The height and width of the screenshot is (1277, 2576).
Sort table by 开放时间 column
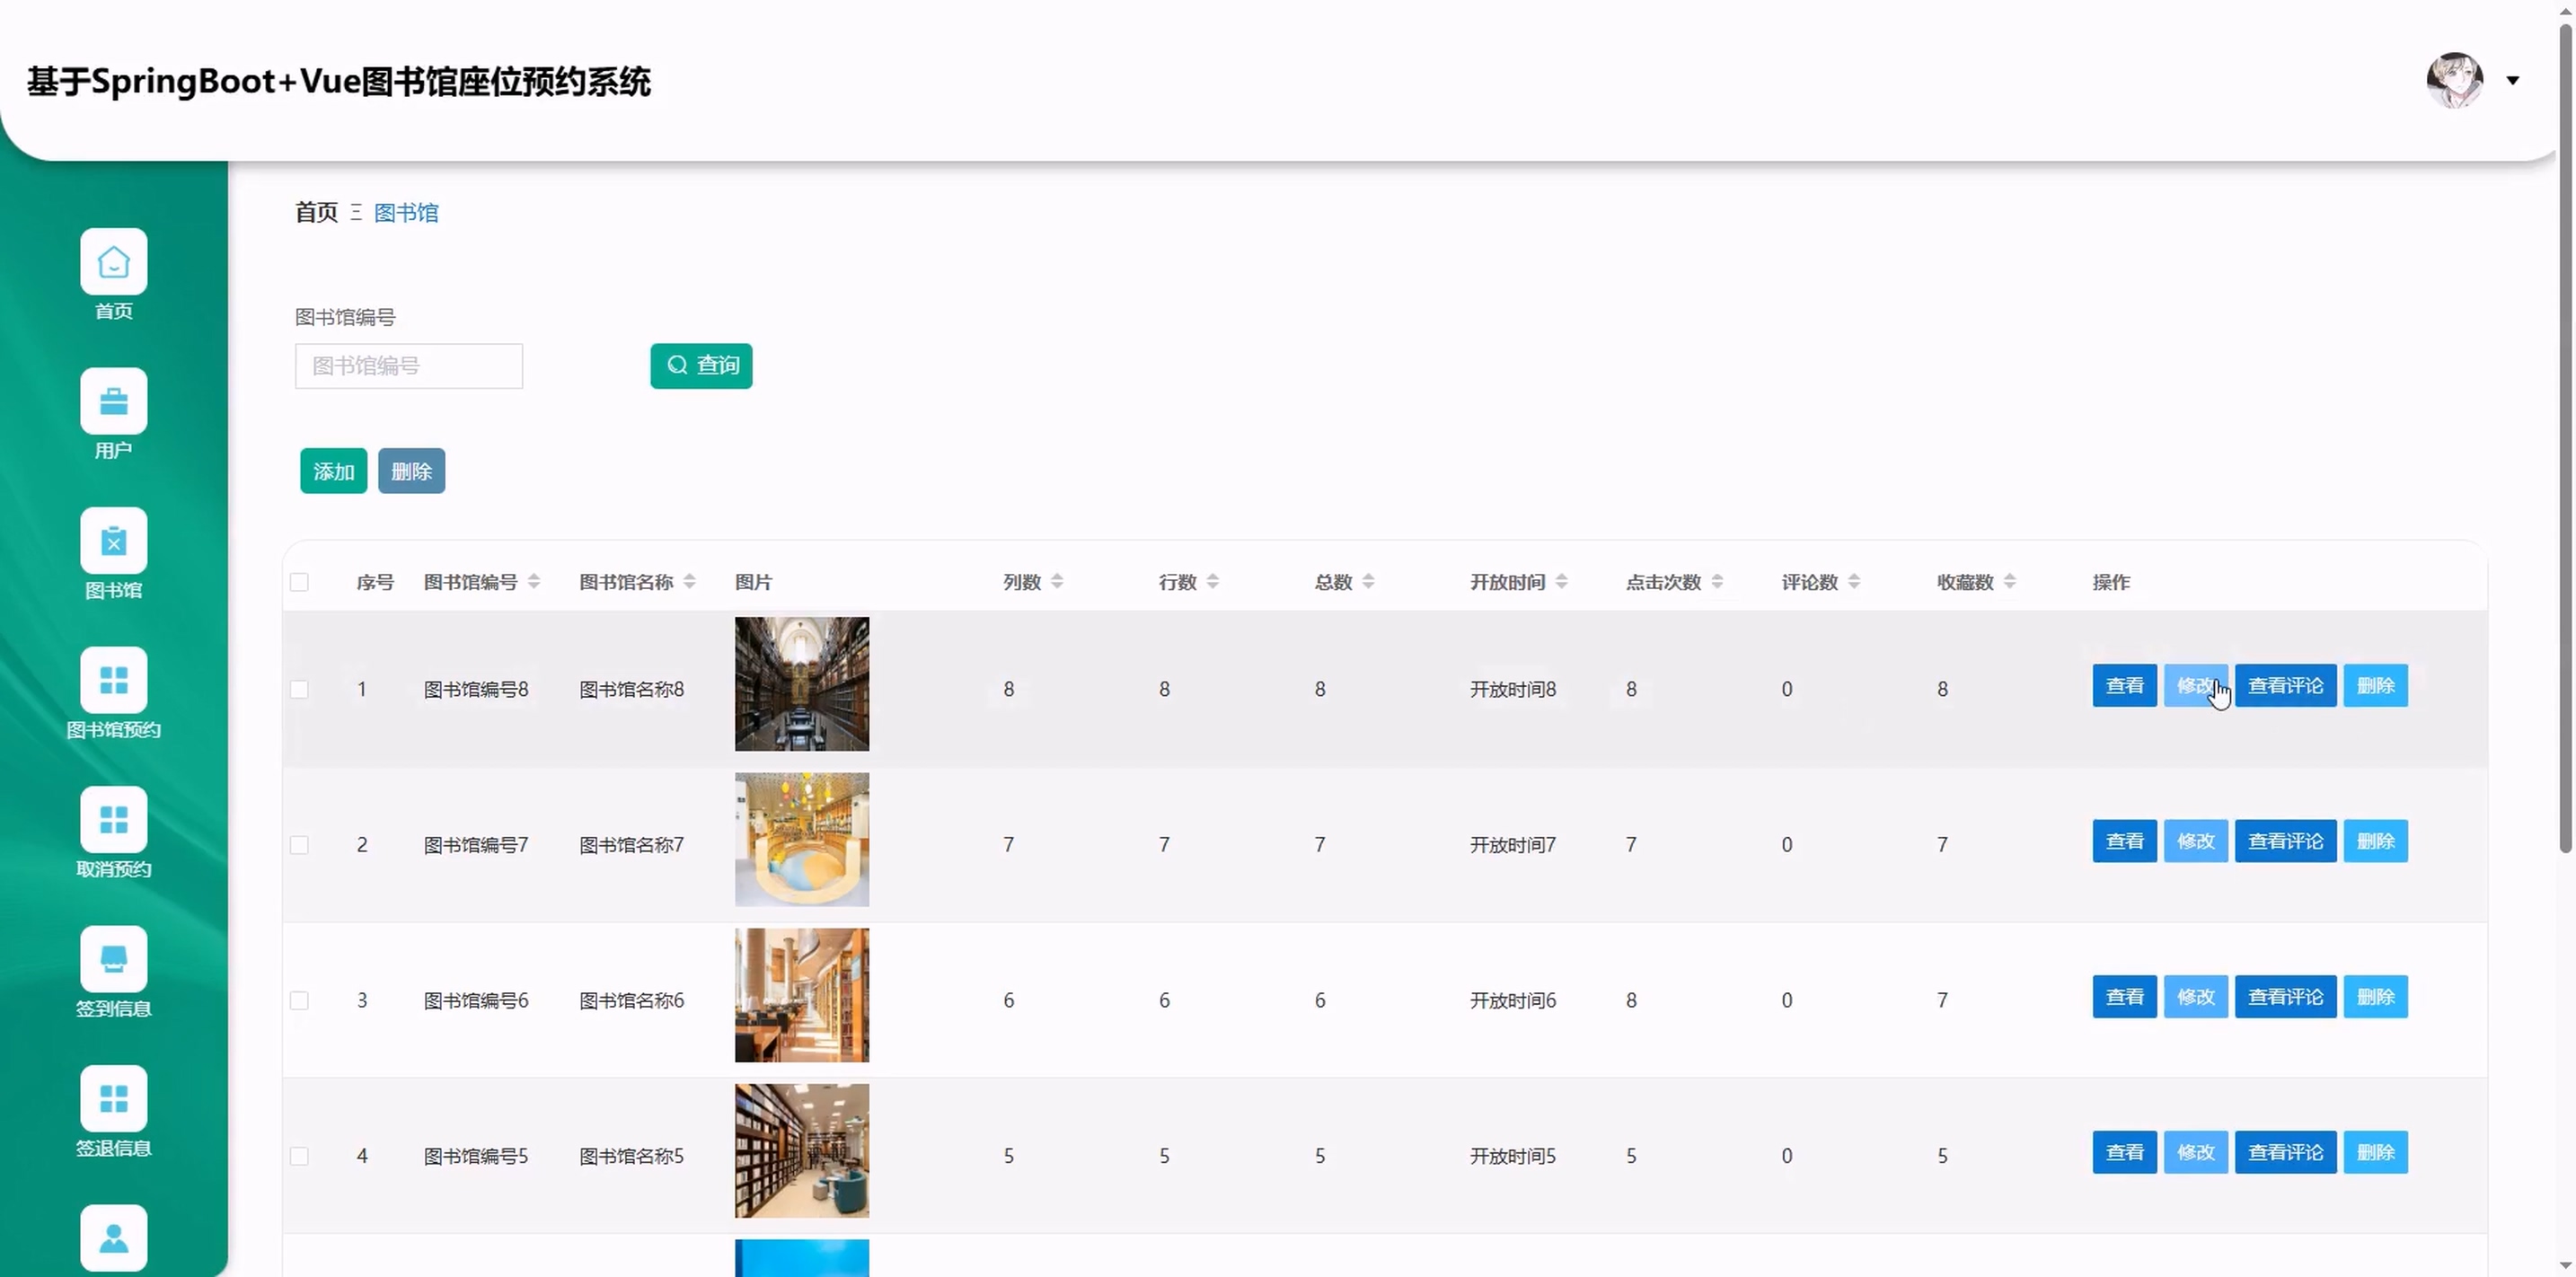tap(1561, 582)
